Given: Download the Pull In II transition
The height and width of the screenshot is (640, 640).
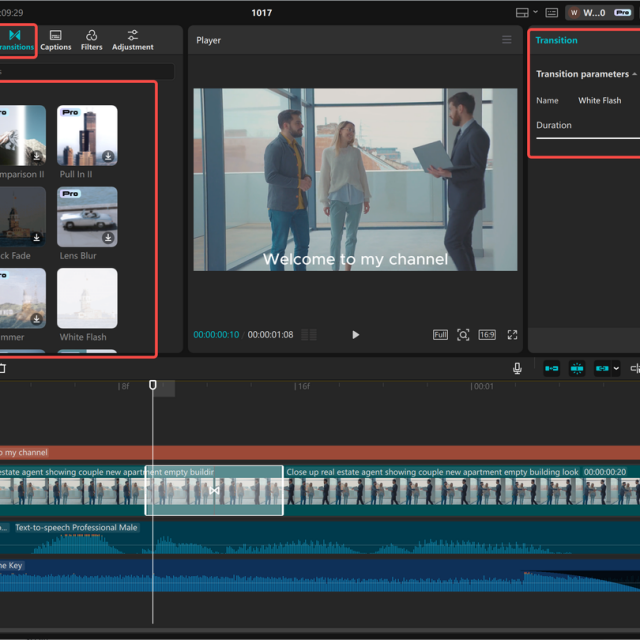Looking at the screenshot, I should pyautogui.click(x=108, y=157).
